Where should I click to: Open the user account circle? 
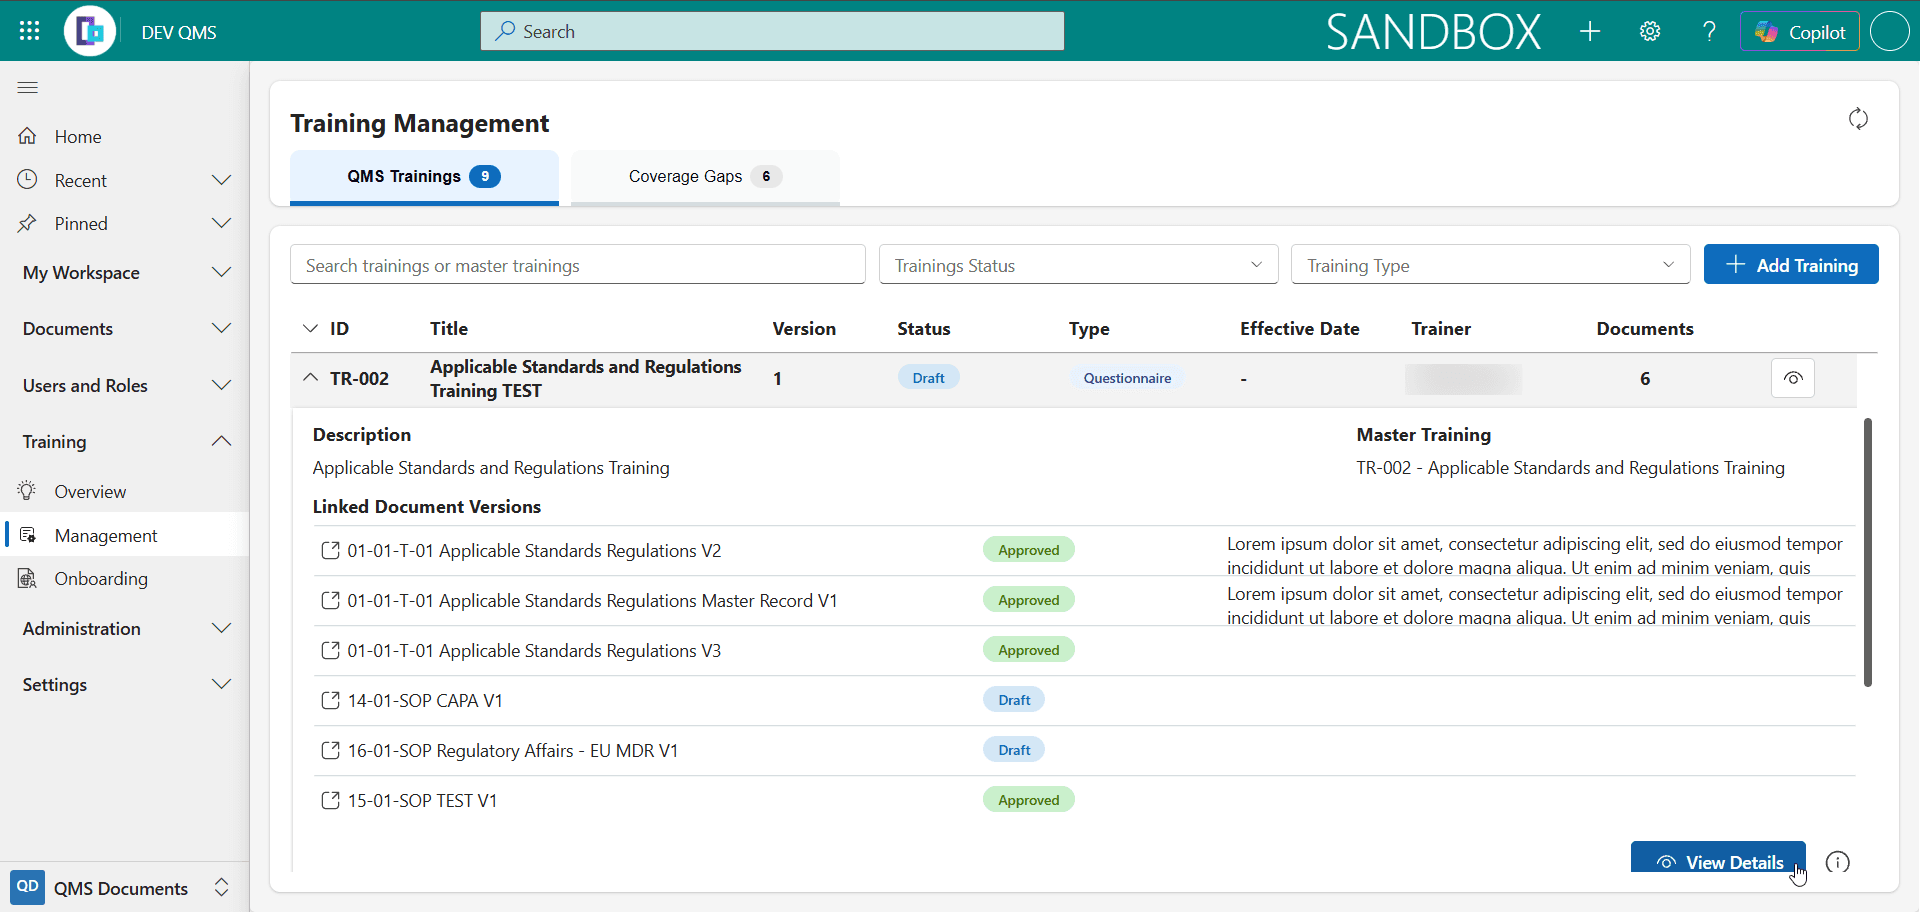pyautogui.click(x=1889, y=31)
